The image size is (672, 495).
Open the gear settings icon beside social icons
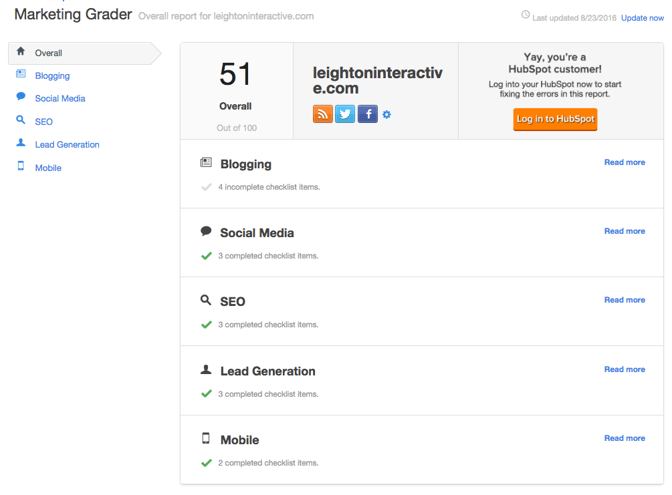[387, 114]
